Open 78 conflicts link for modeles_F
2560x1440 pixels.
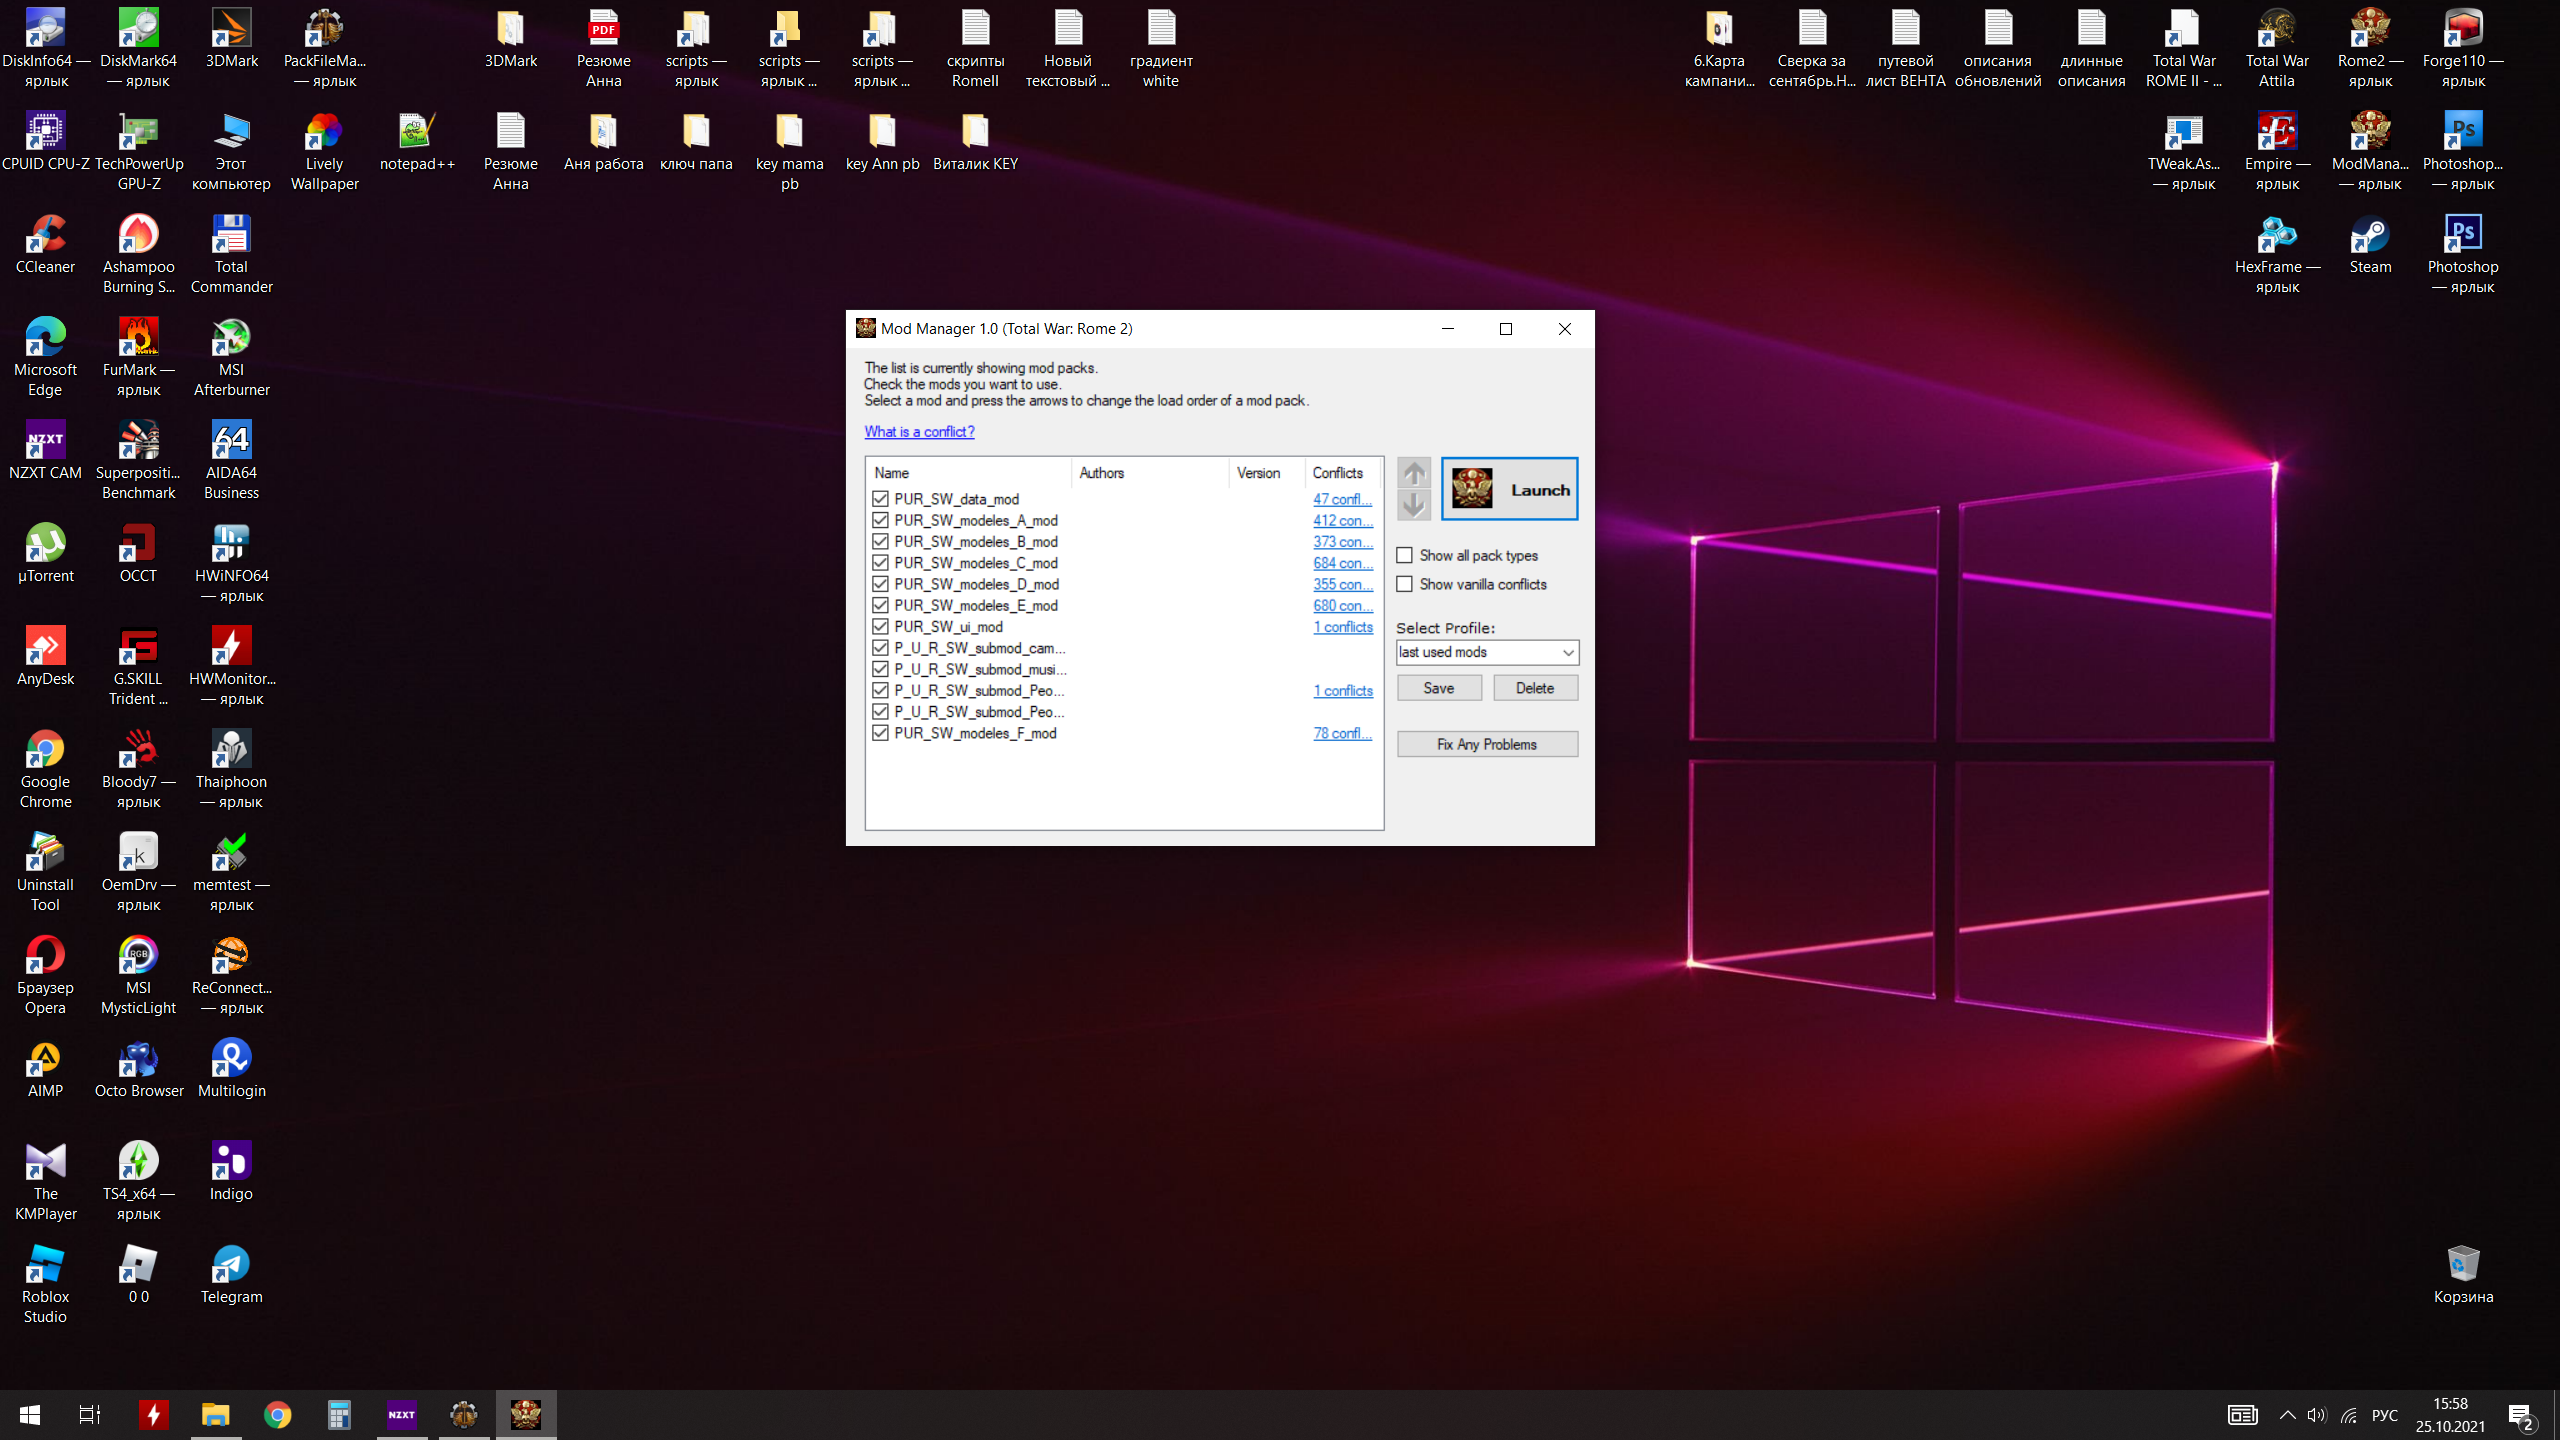tap(1342, 733)
